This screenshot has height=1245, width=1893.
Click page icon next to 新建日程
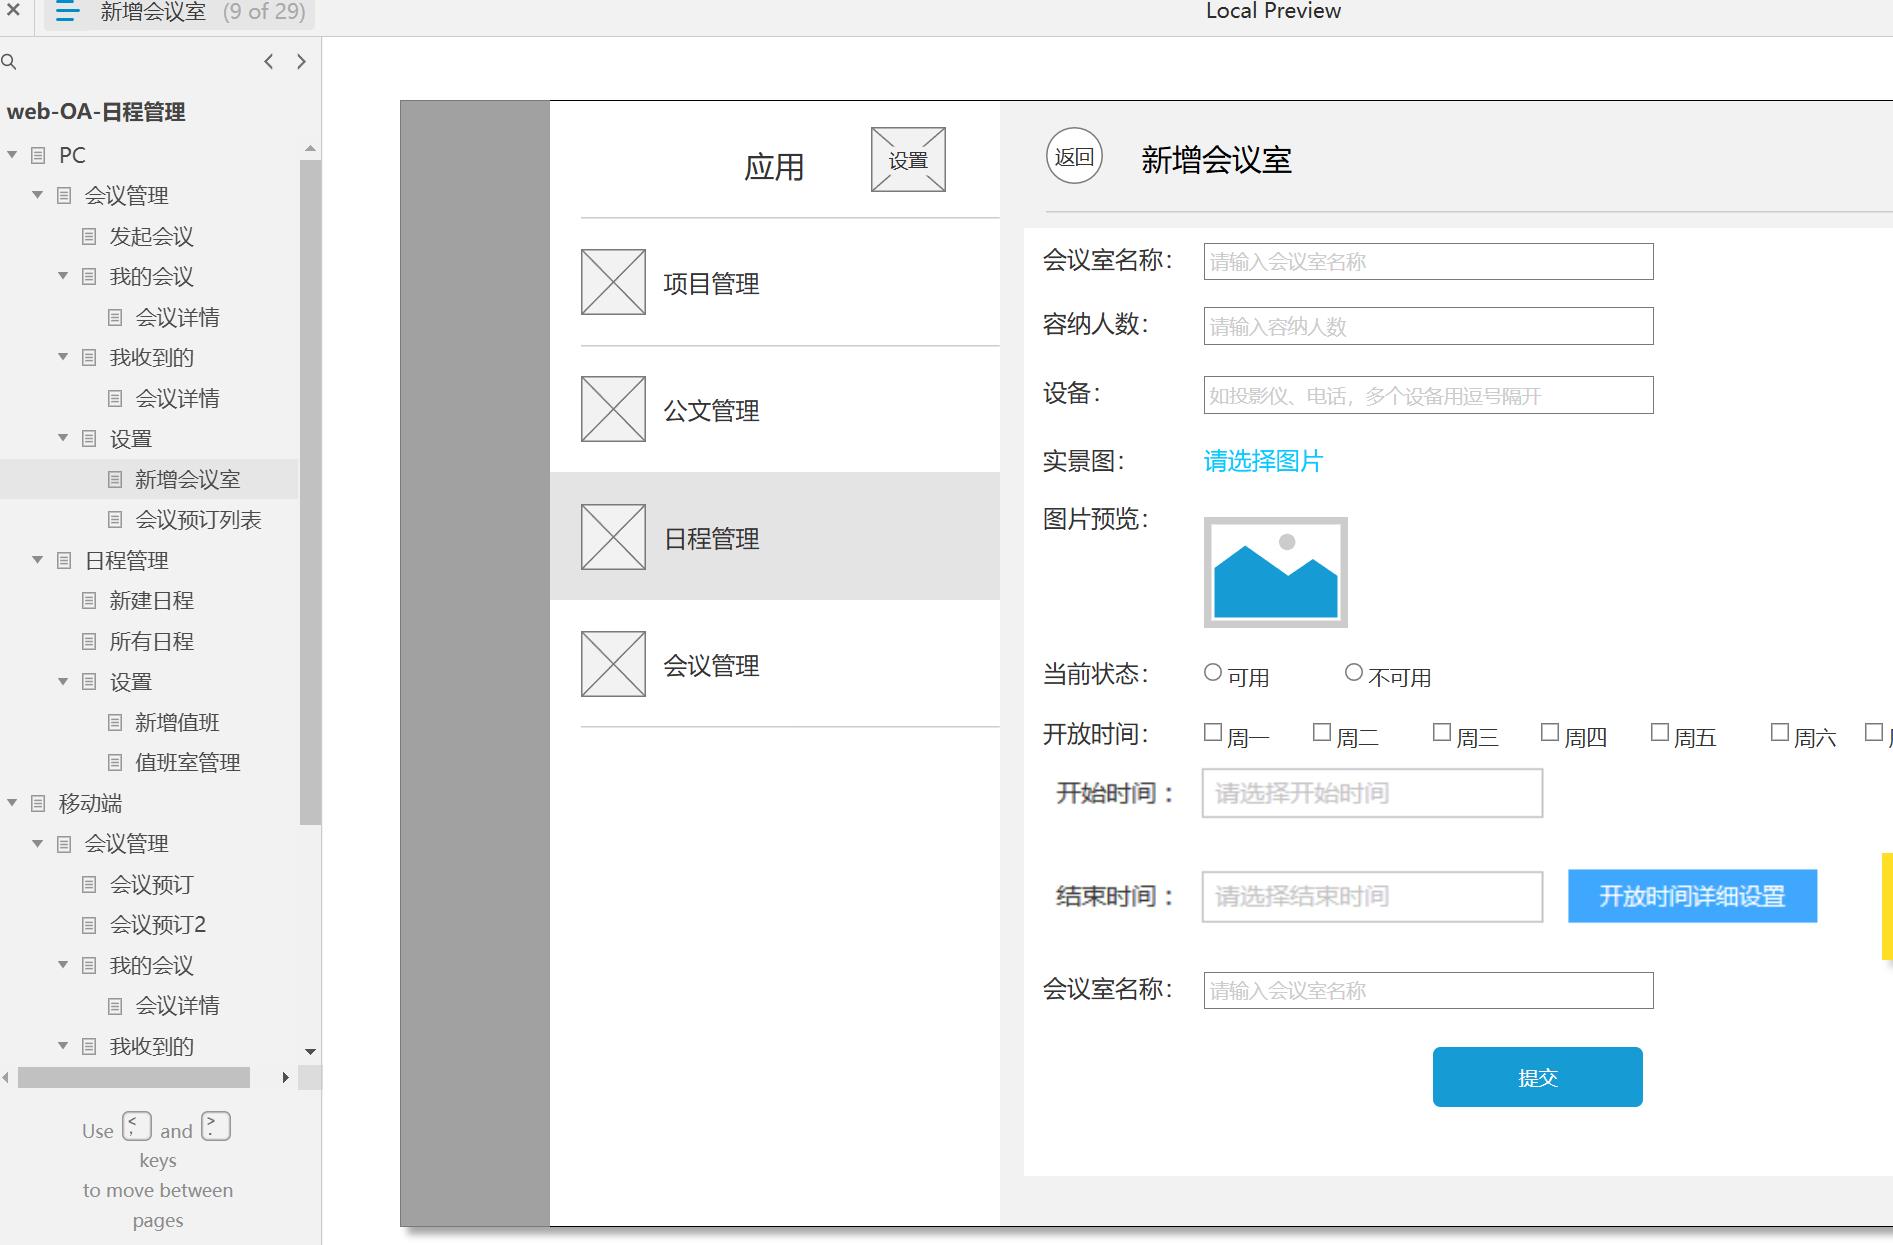pos(89,601)
